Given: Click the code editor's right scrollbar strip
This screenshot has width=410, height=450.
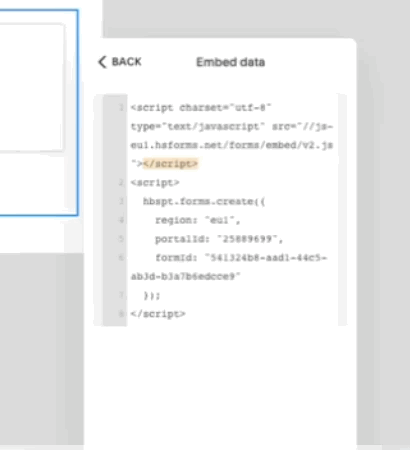Looking at the screenshot, I should click(342, 210).
